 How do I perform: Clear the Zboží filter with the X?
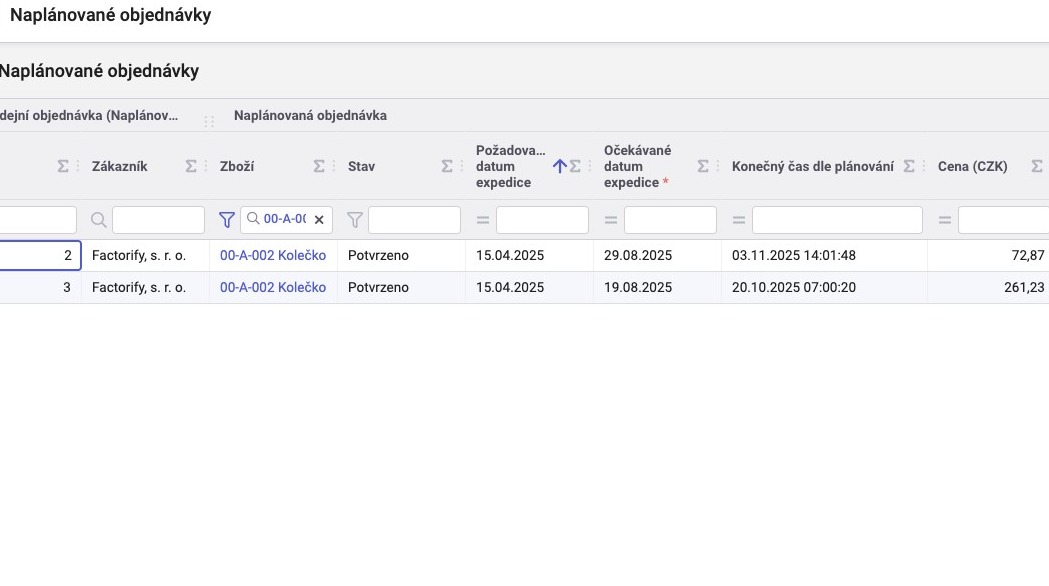coord(320,220)
